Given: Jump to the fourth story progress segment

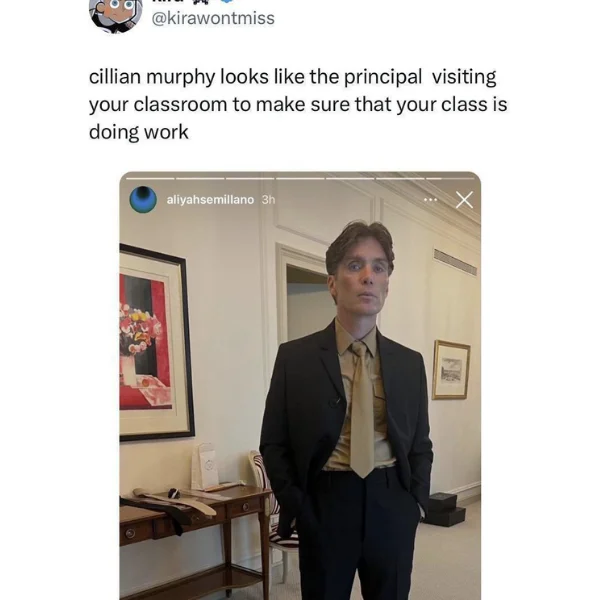Looking at the screenshot, I should tap(300, 178).
